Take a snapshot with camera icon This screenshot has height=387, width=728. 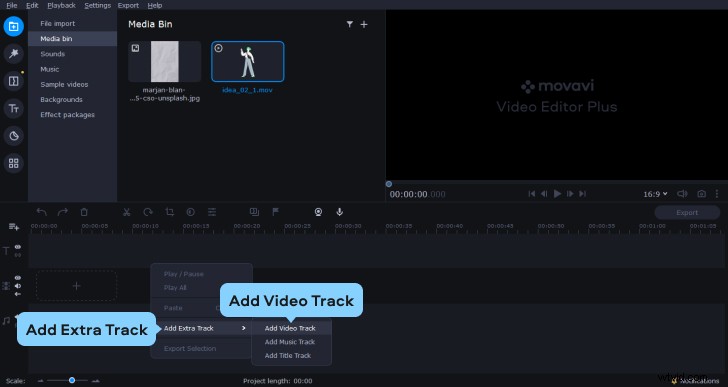point(702,194)
